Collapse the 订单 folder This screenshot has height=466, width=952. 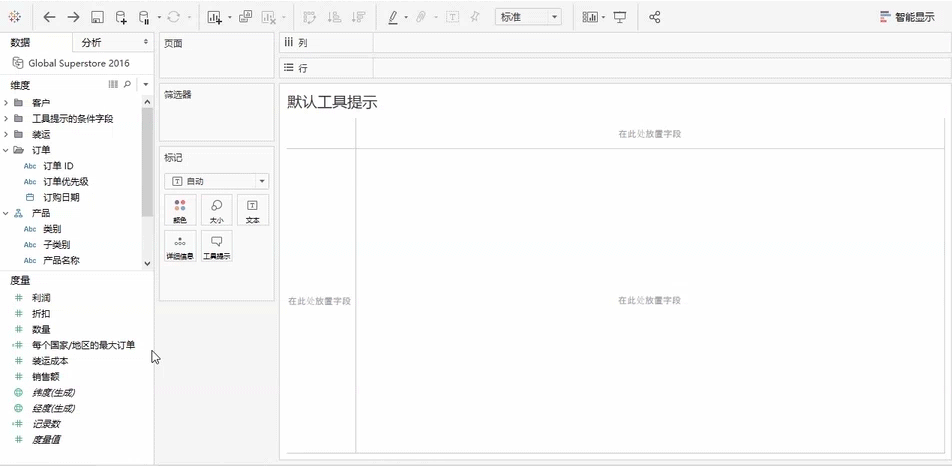point(7,150)
